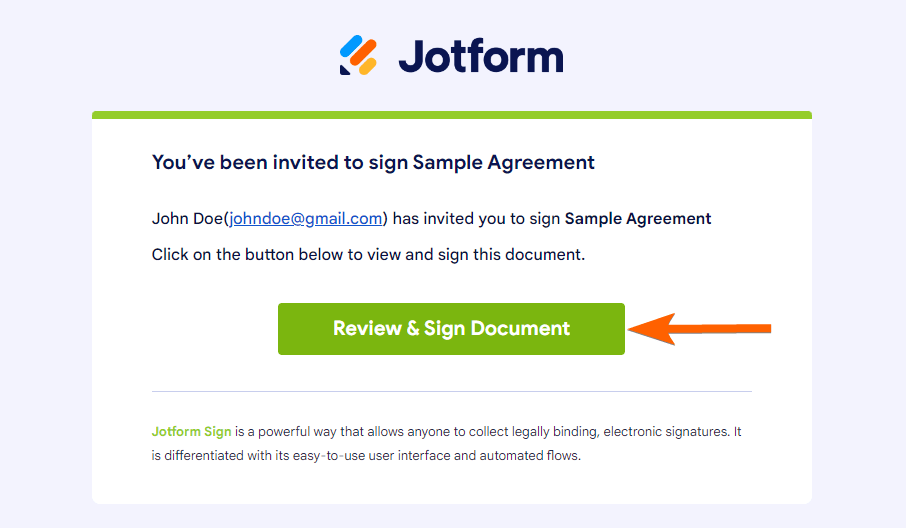Click the "You've been invited" heading
906x528 pixels.
[x=280, y=162]
